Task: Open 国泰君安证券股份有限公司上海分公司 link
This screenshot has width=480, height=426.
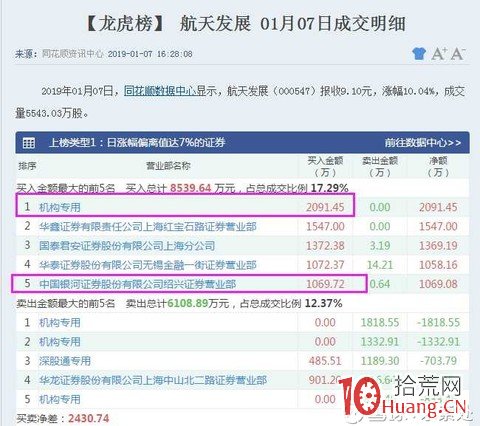Action: click(127, 246)
